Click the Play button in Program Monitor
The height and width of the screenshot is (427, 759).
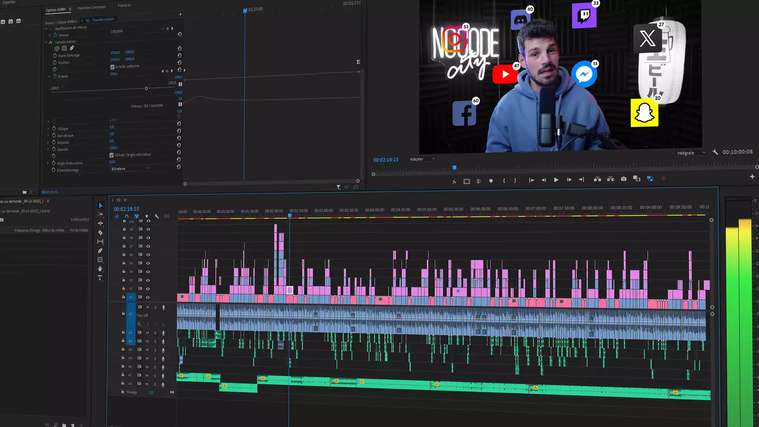(x=556, y=180)
